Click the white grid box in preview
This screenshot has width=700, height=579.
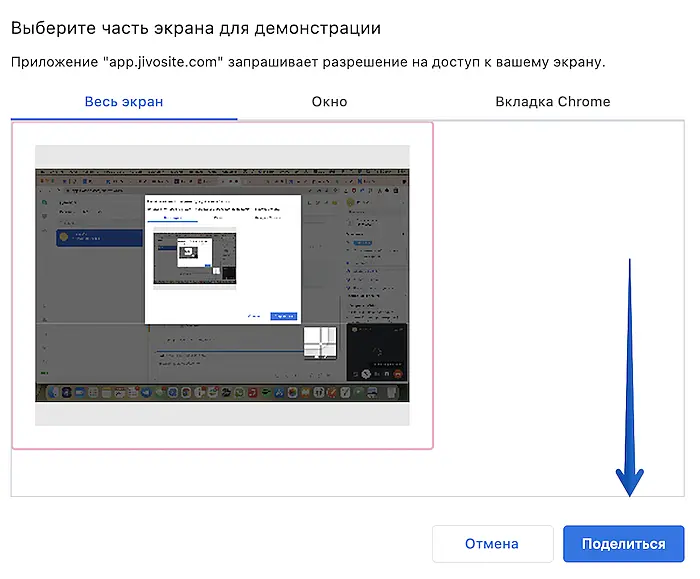320,343
